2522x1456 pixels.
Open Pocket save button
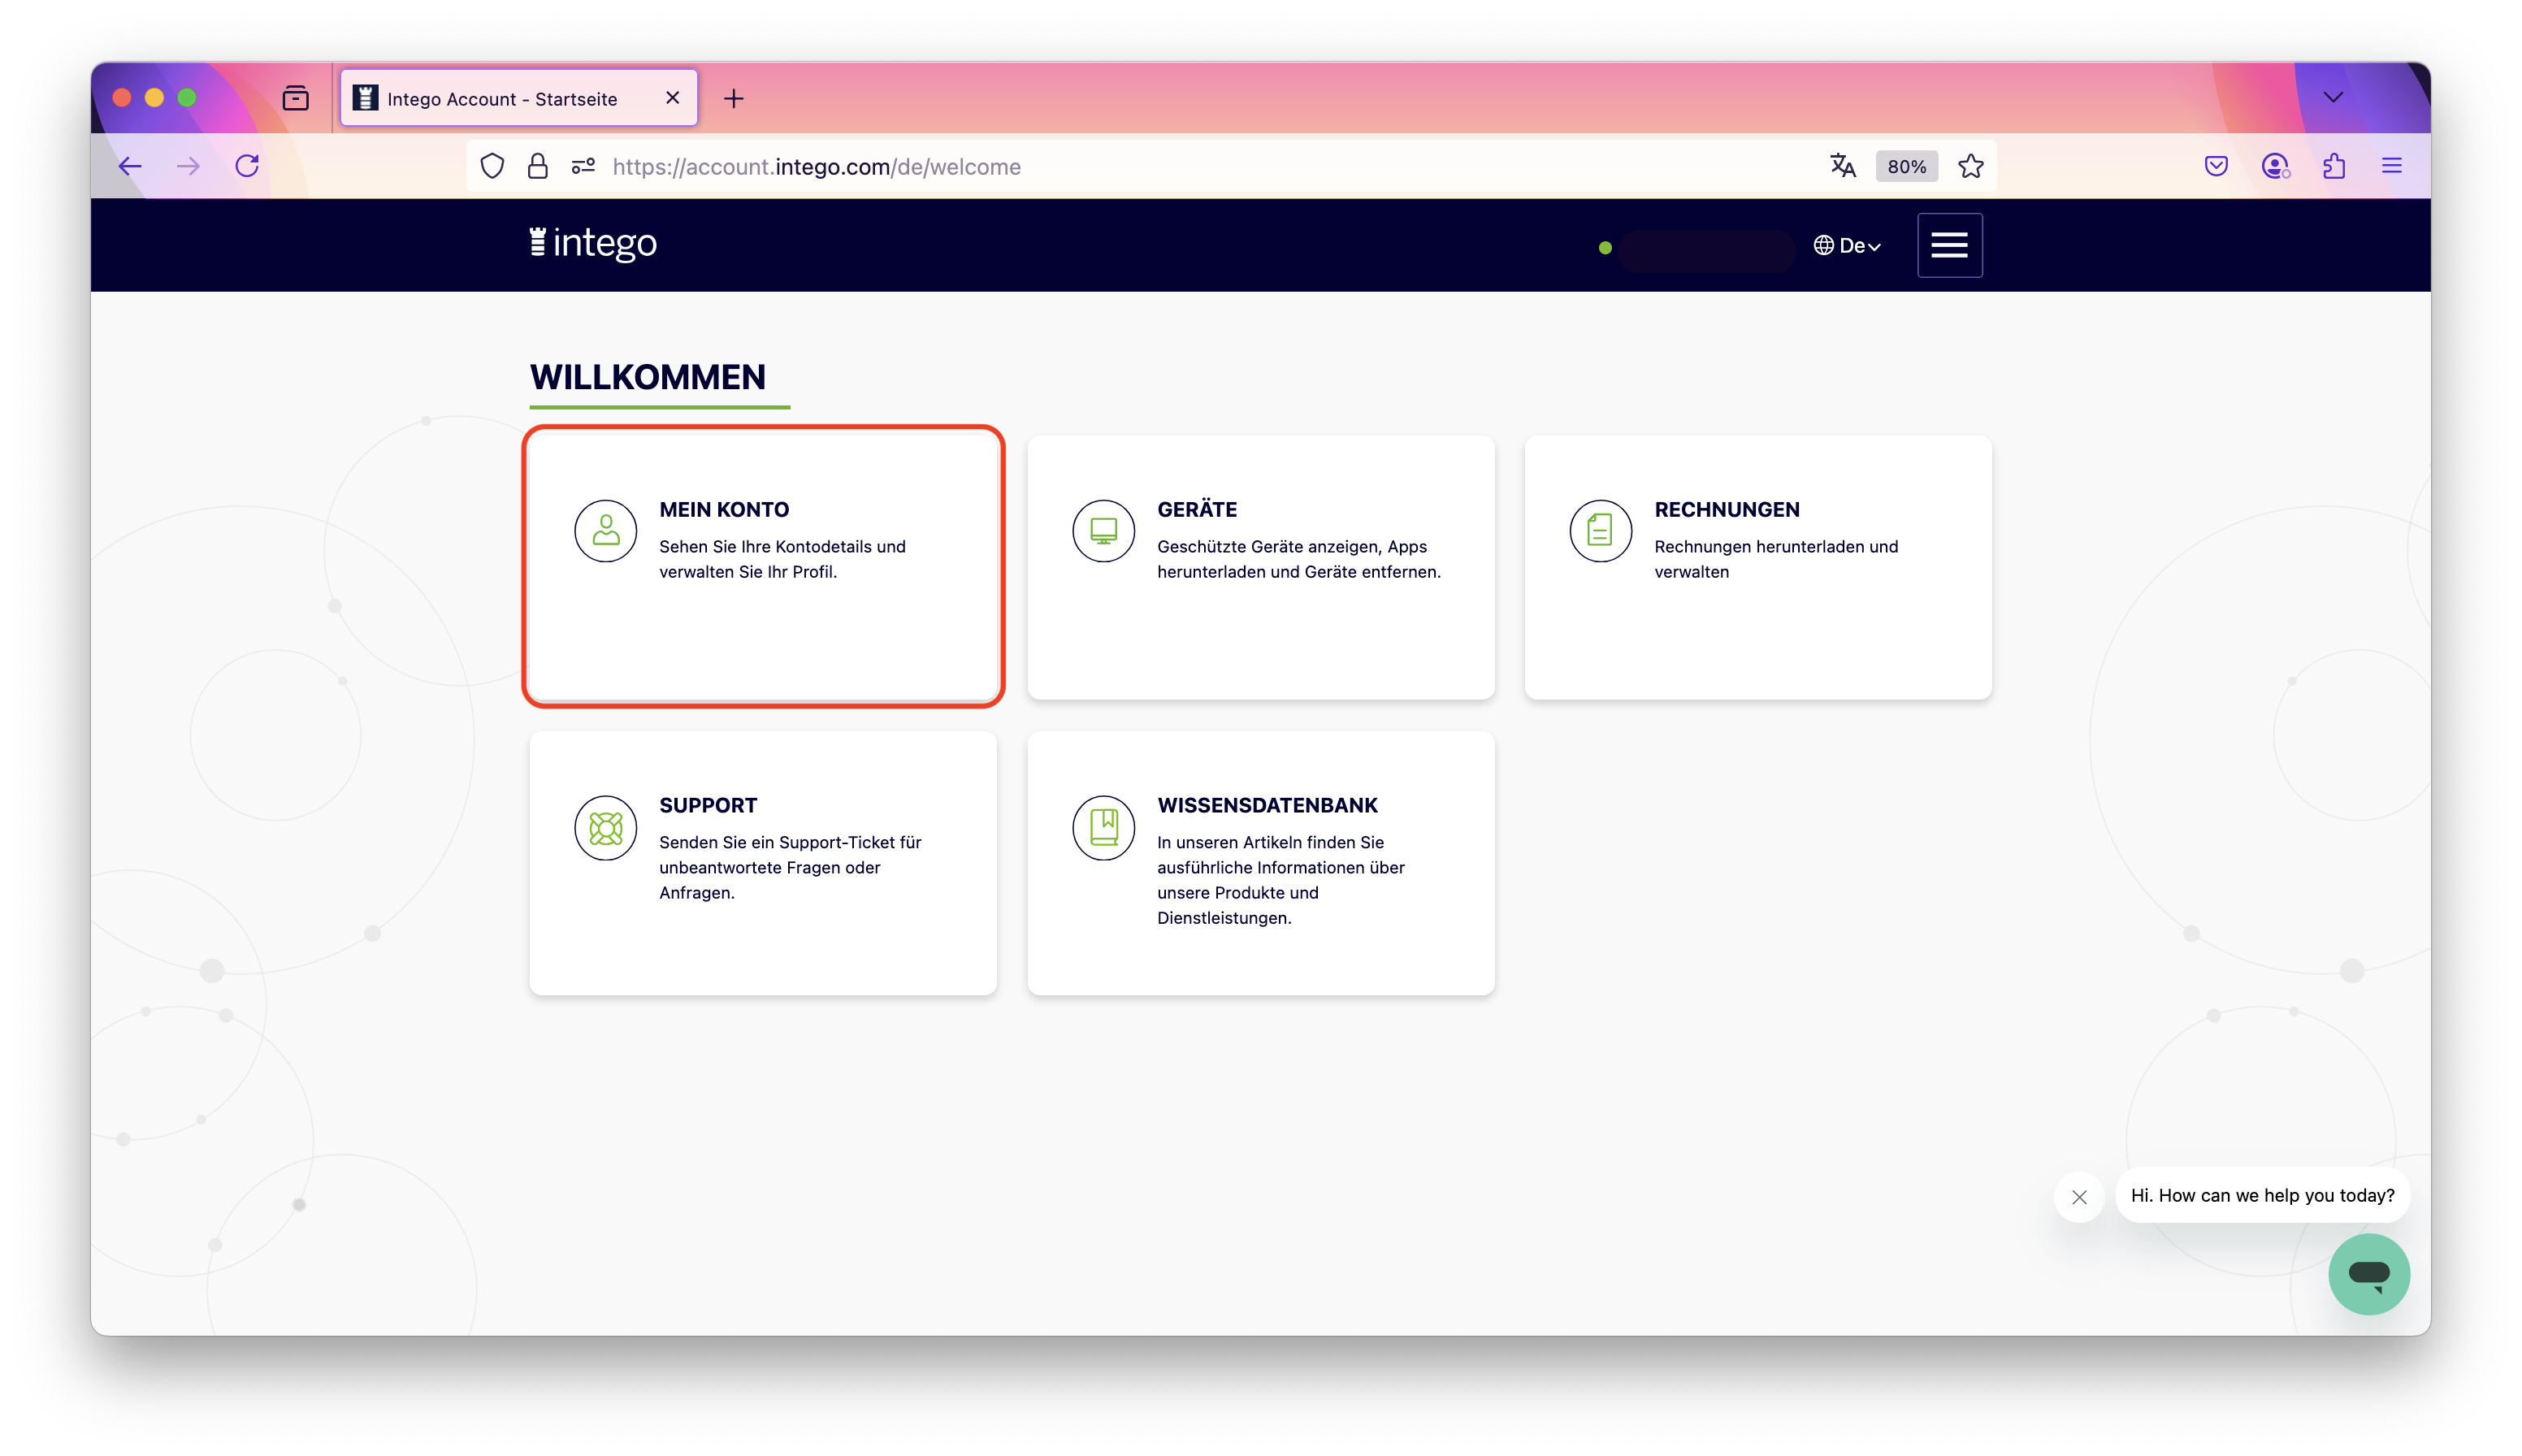pos(2216,166)
